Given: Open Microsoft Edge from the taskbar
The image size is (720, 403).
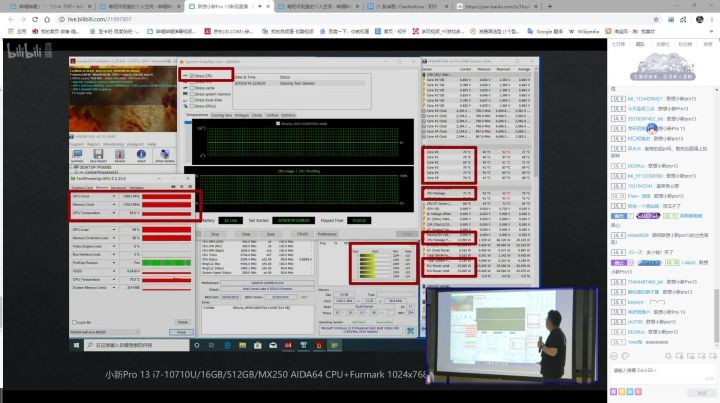Looking at the screenshot, I should (x=227, y=345).
